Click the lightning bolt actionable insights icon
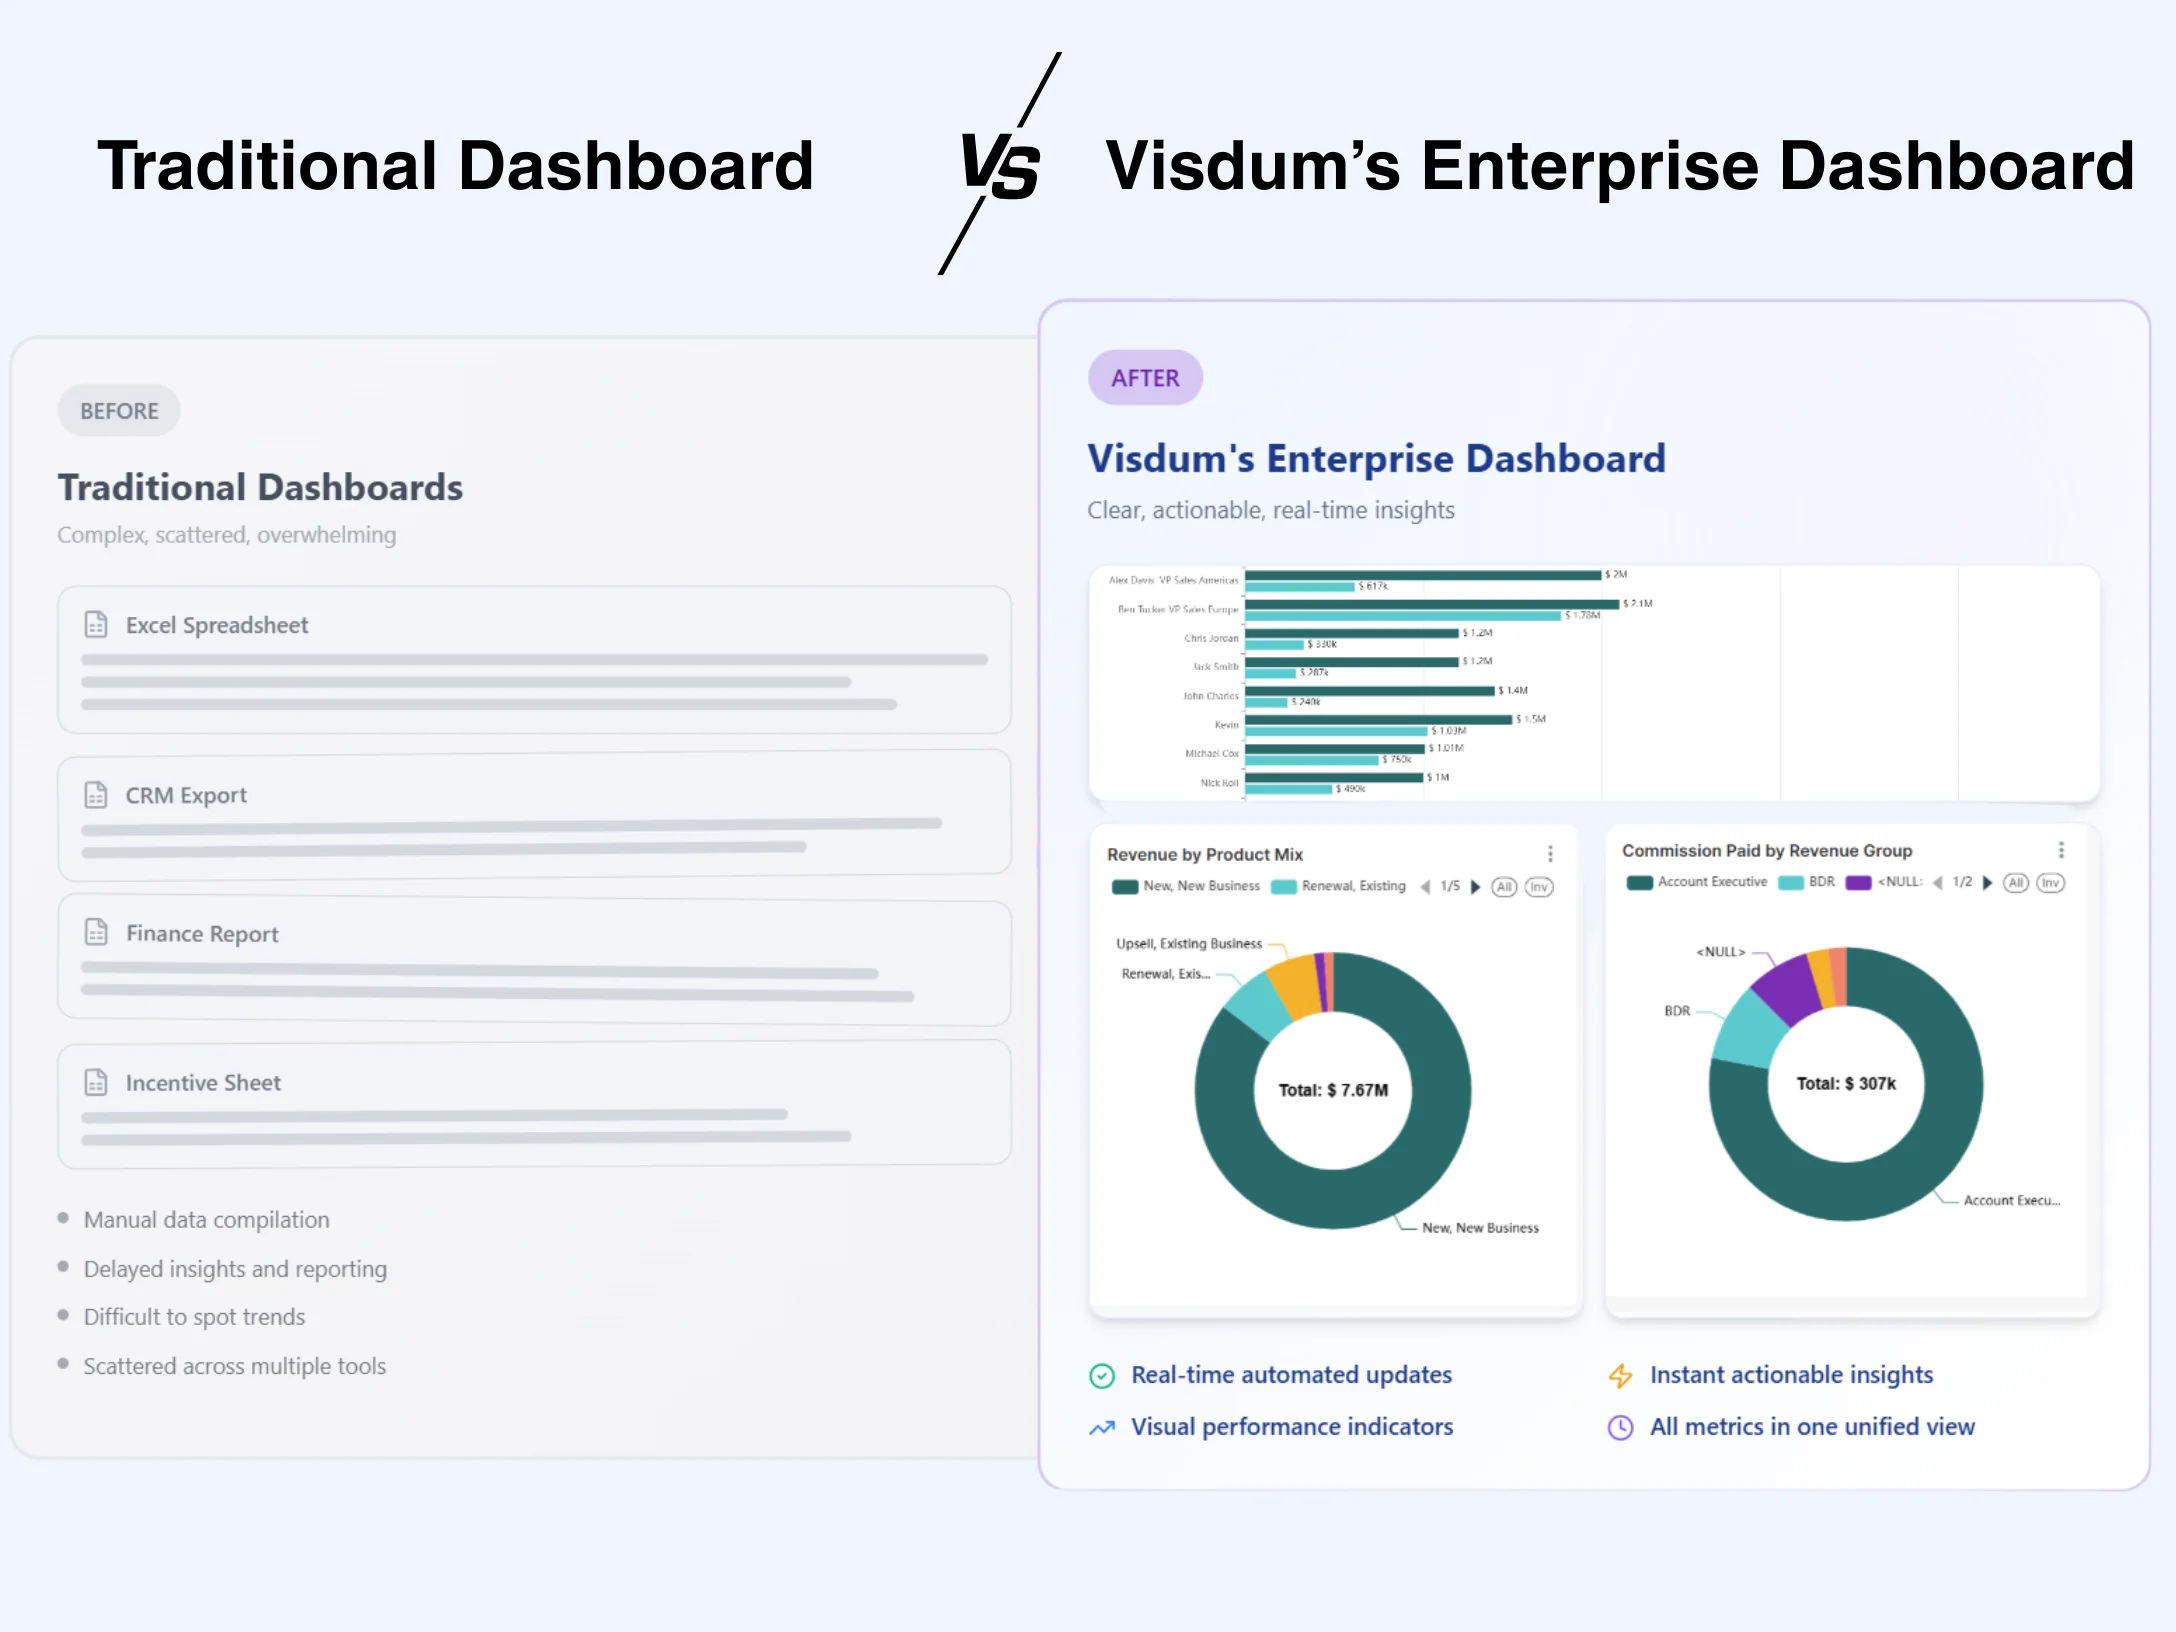Screen dimensions: 2176x1632 coord(1620,1376)
